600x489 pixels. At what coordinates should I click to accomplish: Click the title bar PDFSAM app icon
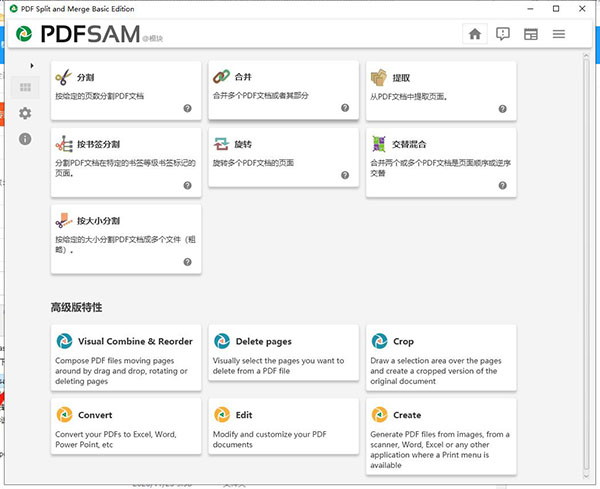(13, 8)
